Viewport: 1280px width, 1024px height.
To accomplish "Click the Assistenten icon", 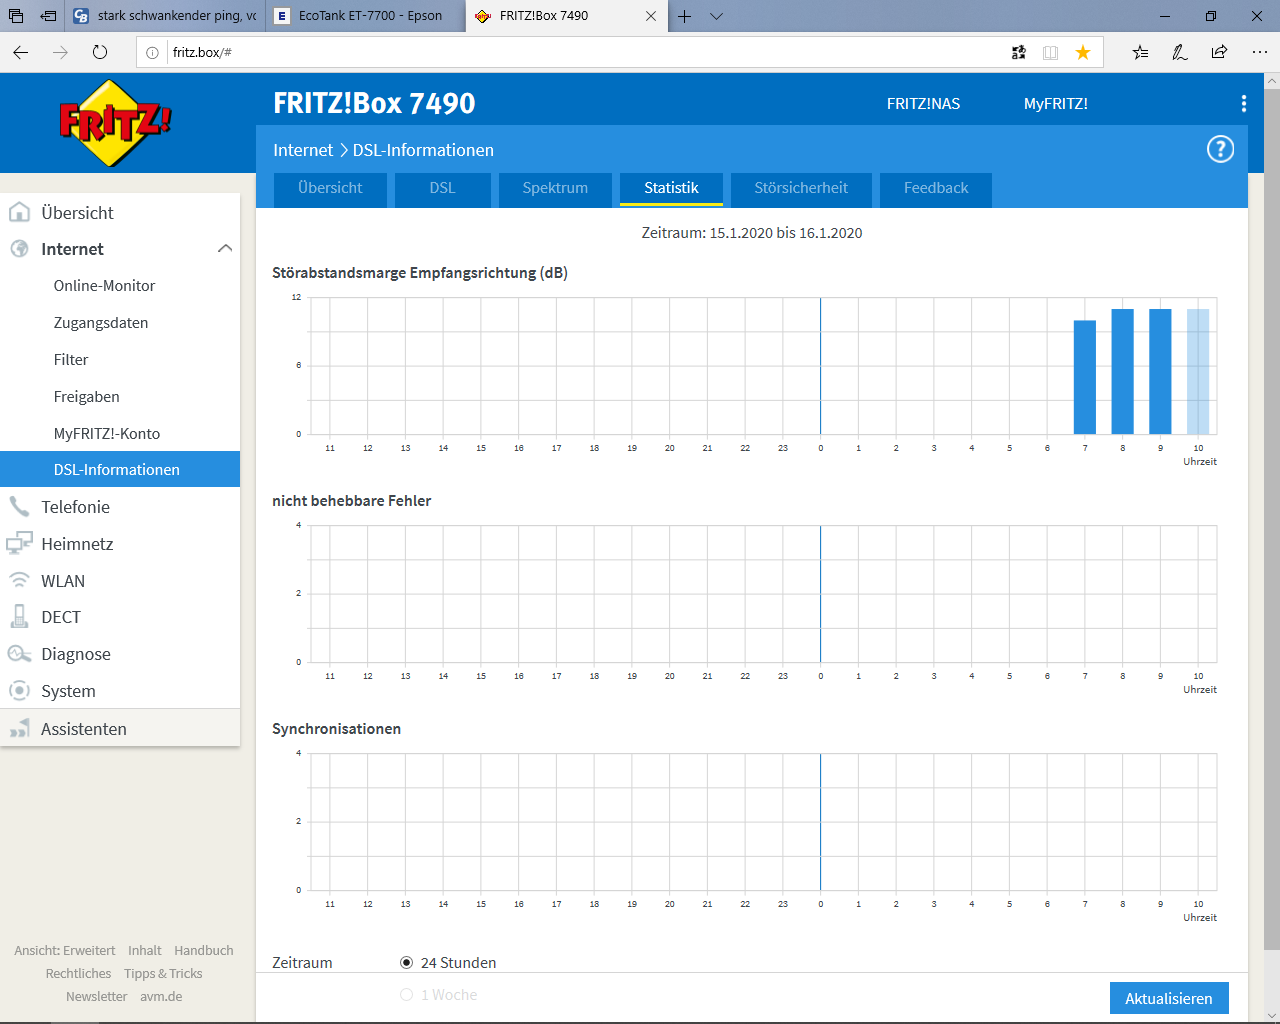I will tap(19, 729).
